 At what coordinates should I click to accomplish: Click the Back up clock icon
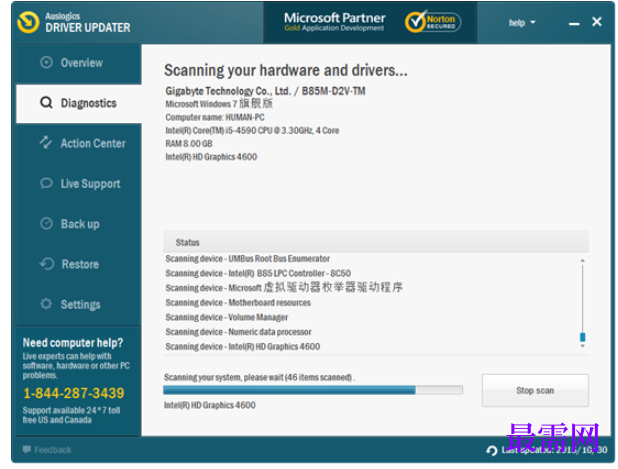[47, 223]
